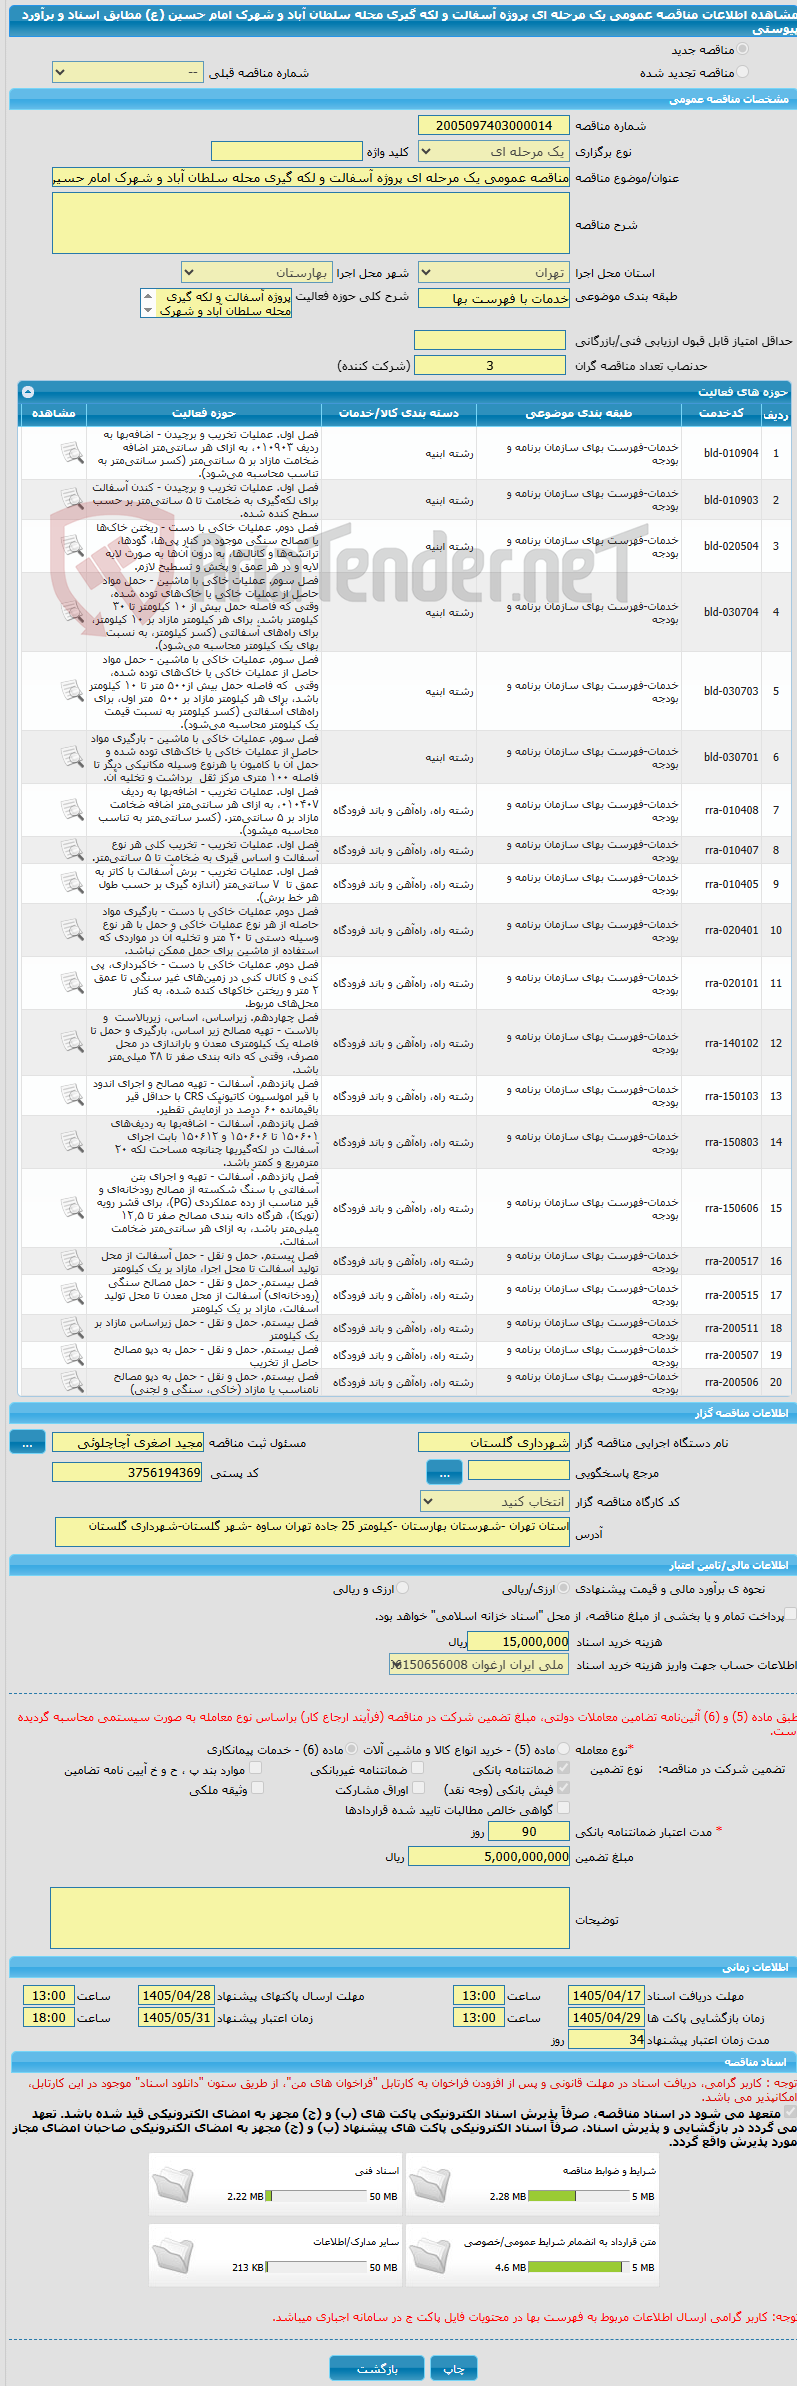Select the مناقصه جدید radio button
This screenshot has width=797, height=2386.
pyautogui.click(x=742, y=49)
